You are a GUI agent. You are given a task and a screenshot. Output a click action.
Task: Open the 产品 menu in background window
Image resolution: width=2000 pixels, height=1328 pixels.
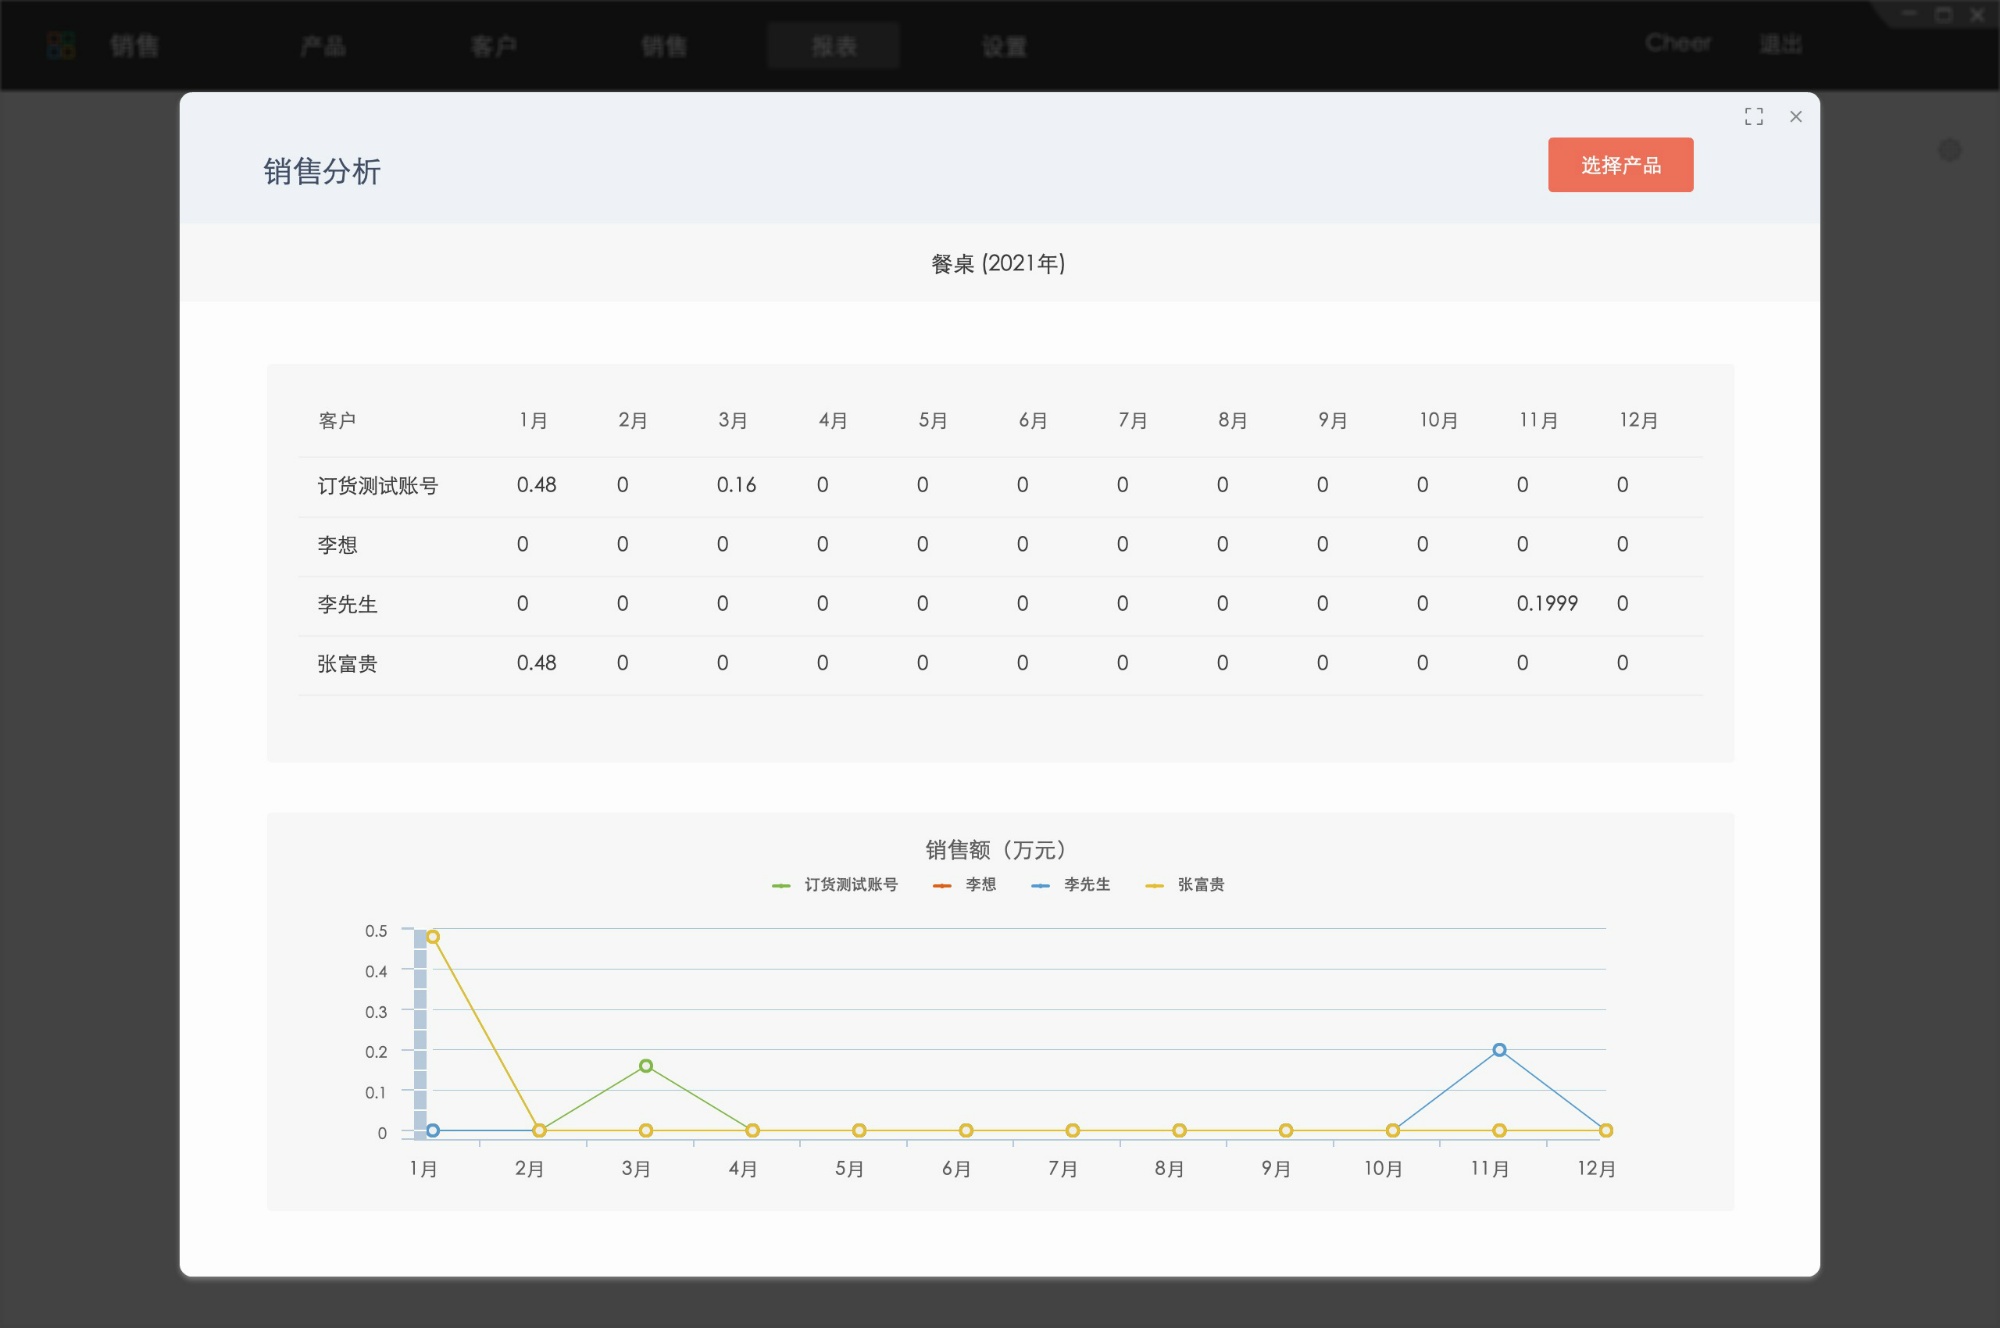(x=323, y=46)
